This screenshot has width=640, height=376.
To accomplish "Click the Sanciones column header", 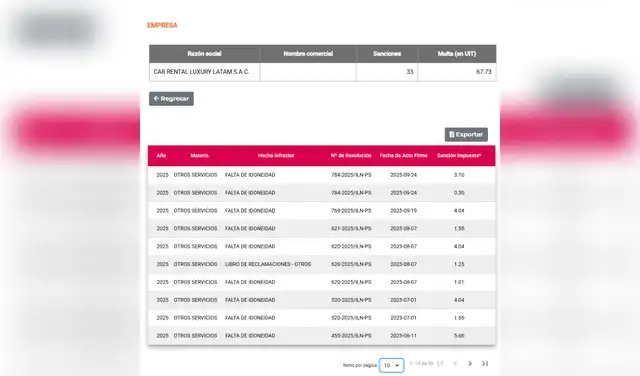I will pos(387,54).
